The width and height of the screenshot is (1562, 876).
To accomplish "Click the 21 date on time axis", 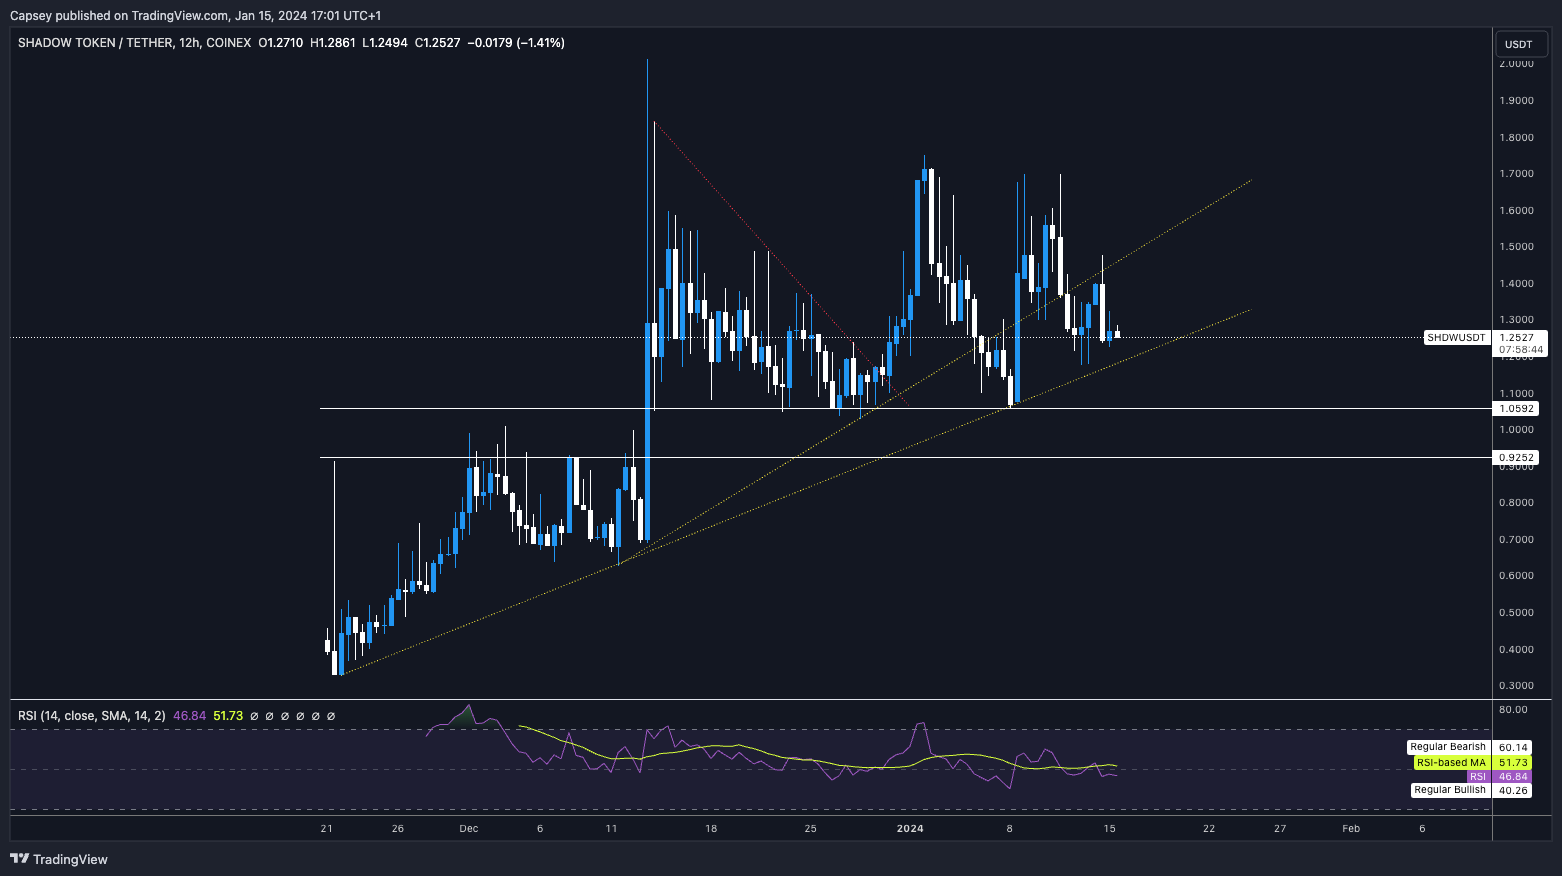I will point(326,829).
